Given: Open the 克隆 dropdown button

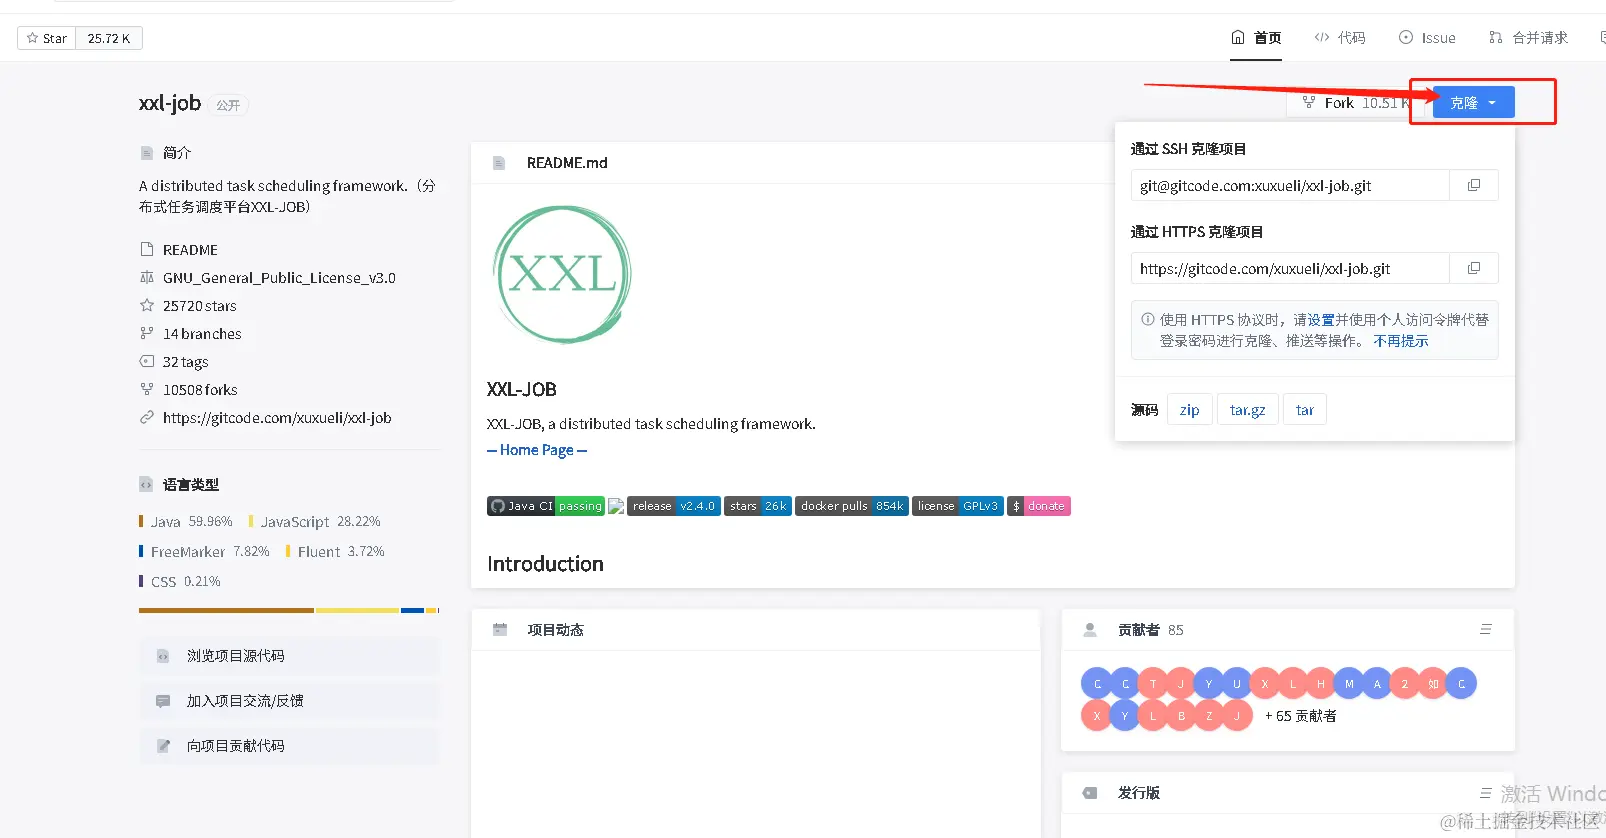Looking at the screenshot, I should click(1473, 102).
